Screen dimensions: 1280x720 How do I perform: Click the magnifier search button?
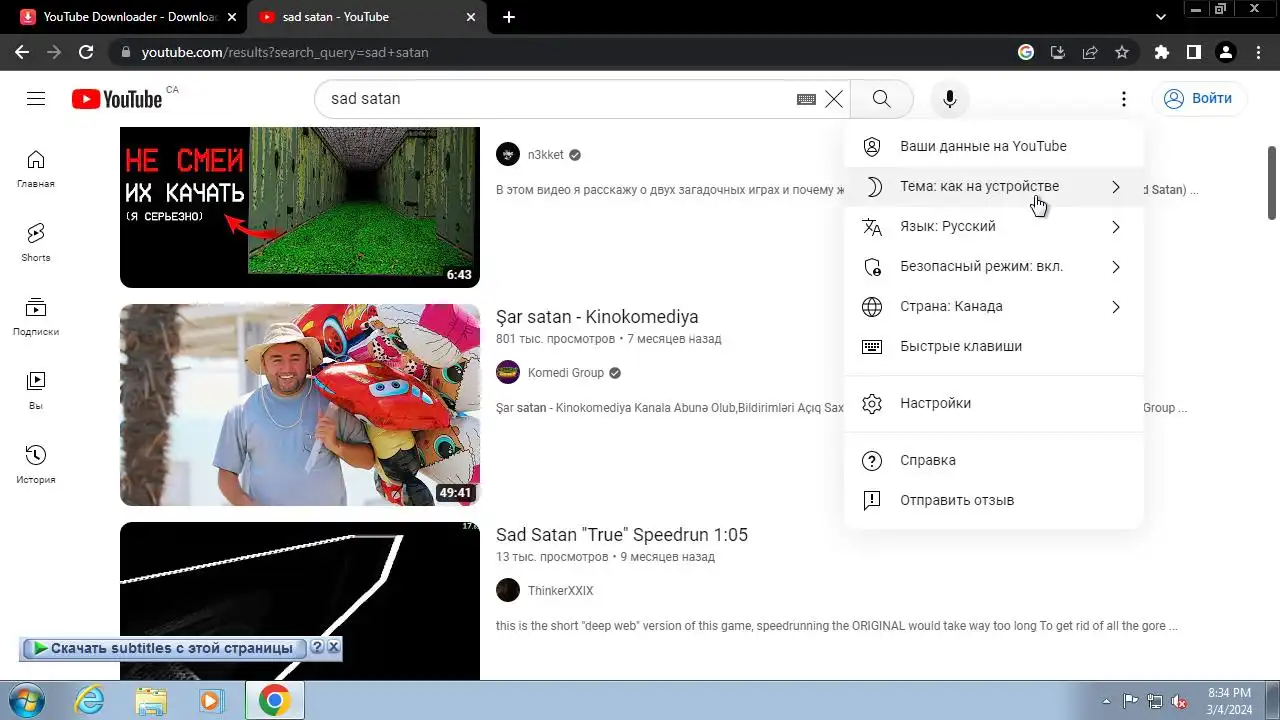pyautogui.click(x=881, y=98)
